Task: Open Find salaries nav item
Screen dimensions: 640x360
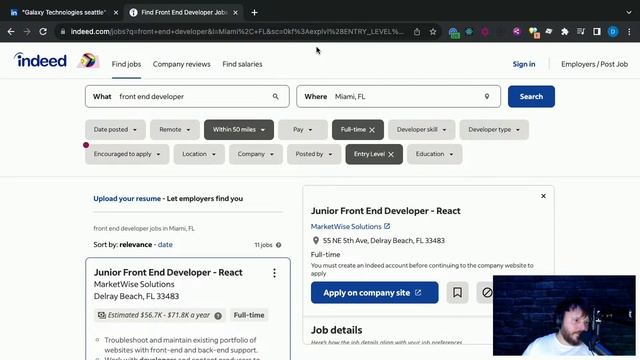Action: (242, 64)
